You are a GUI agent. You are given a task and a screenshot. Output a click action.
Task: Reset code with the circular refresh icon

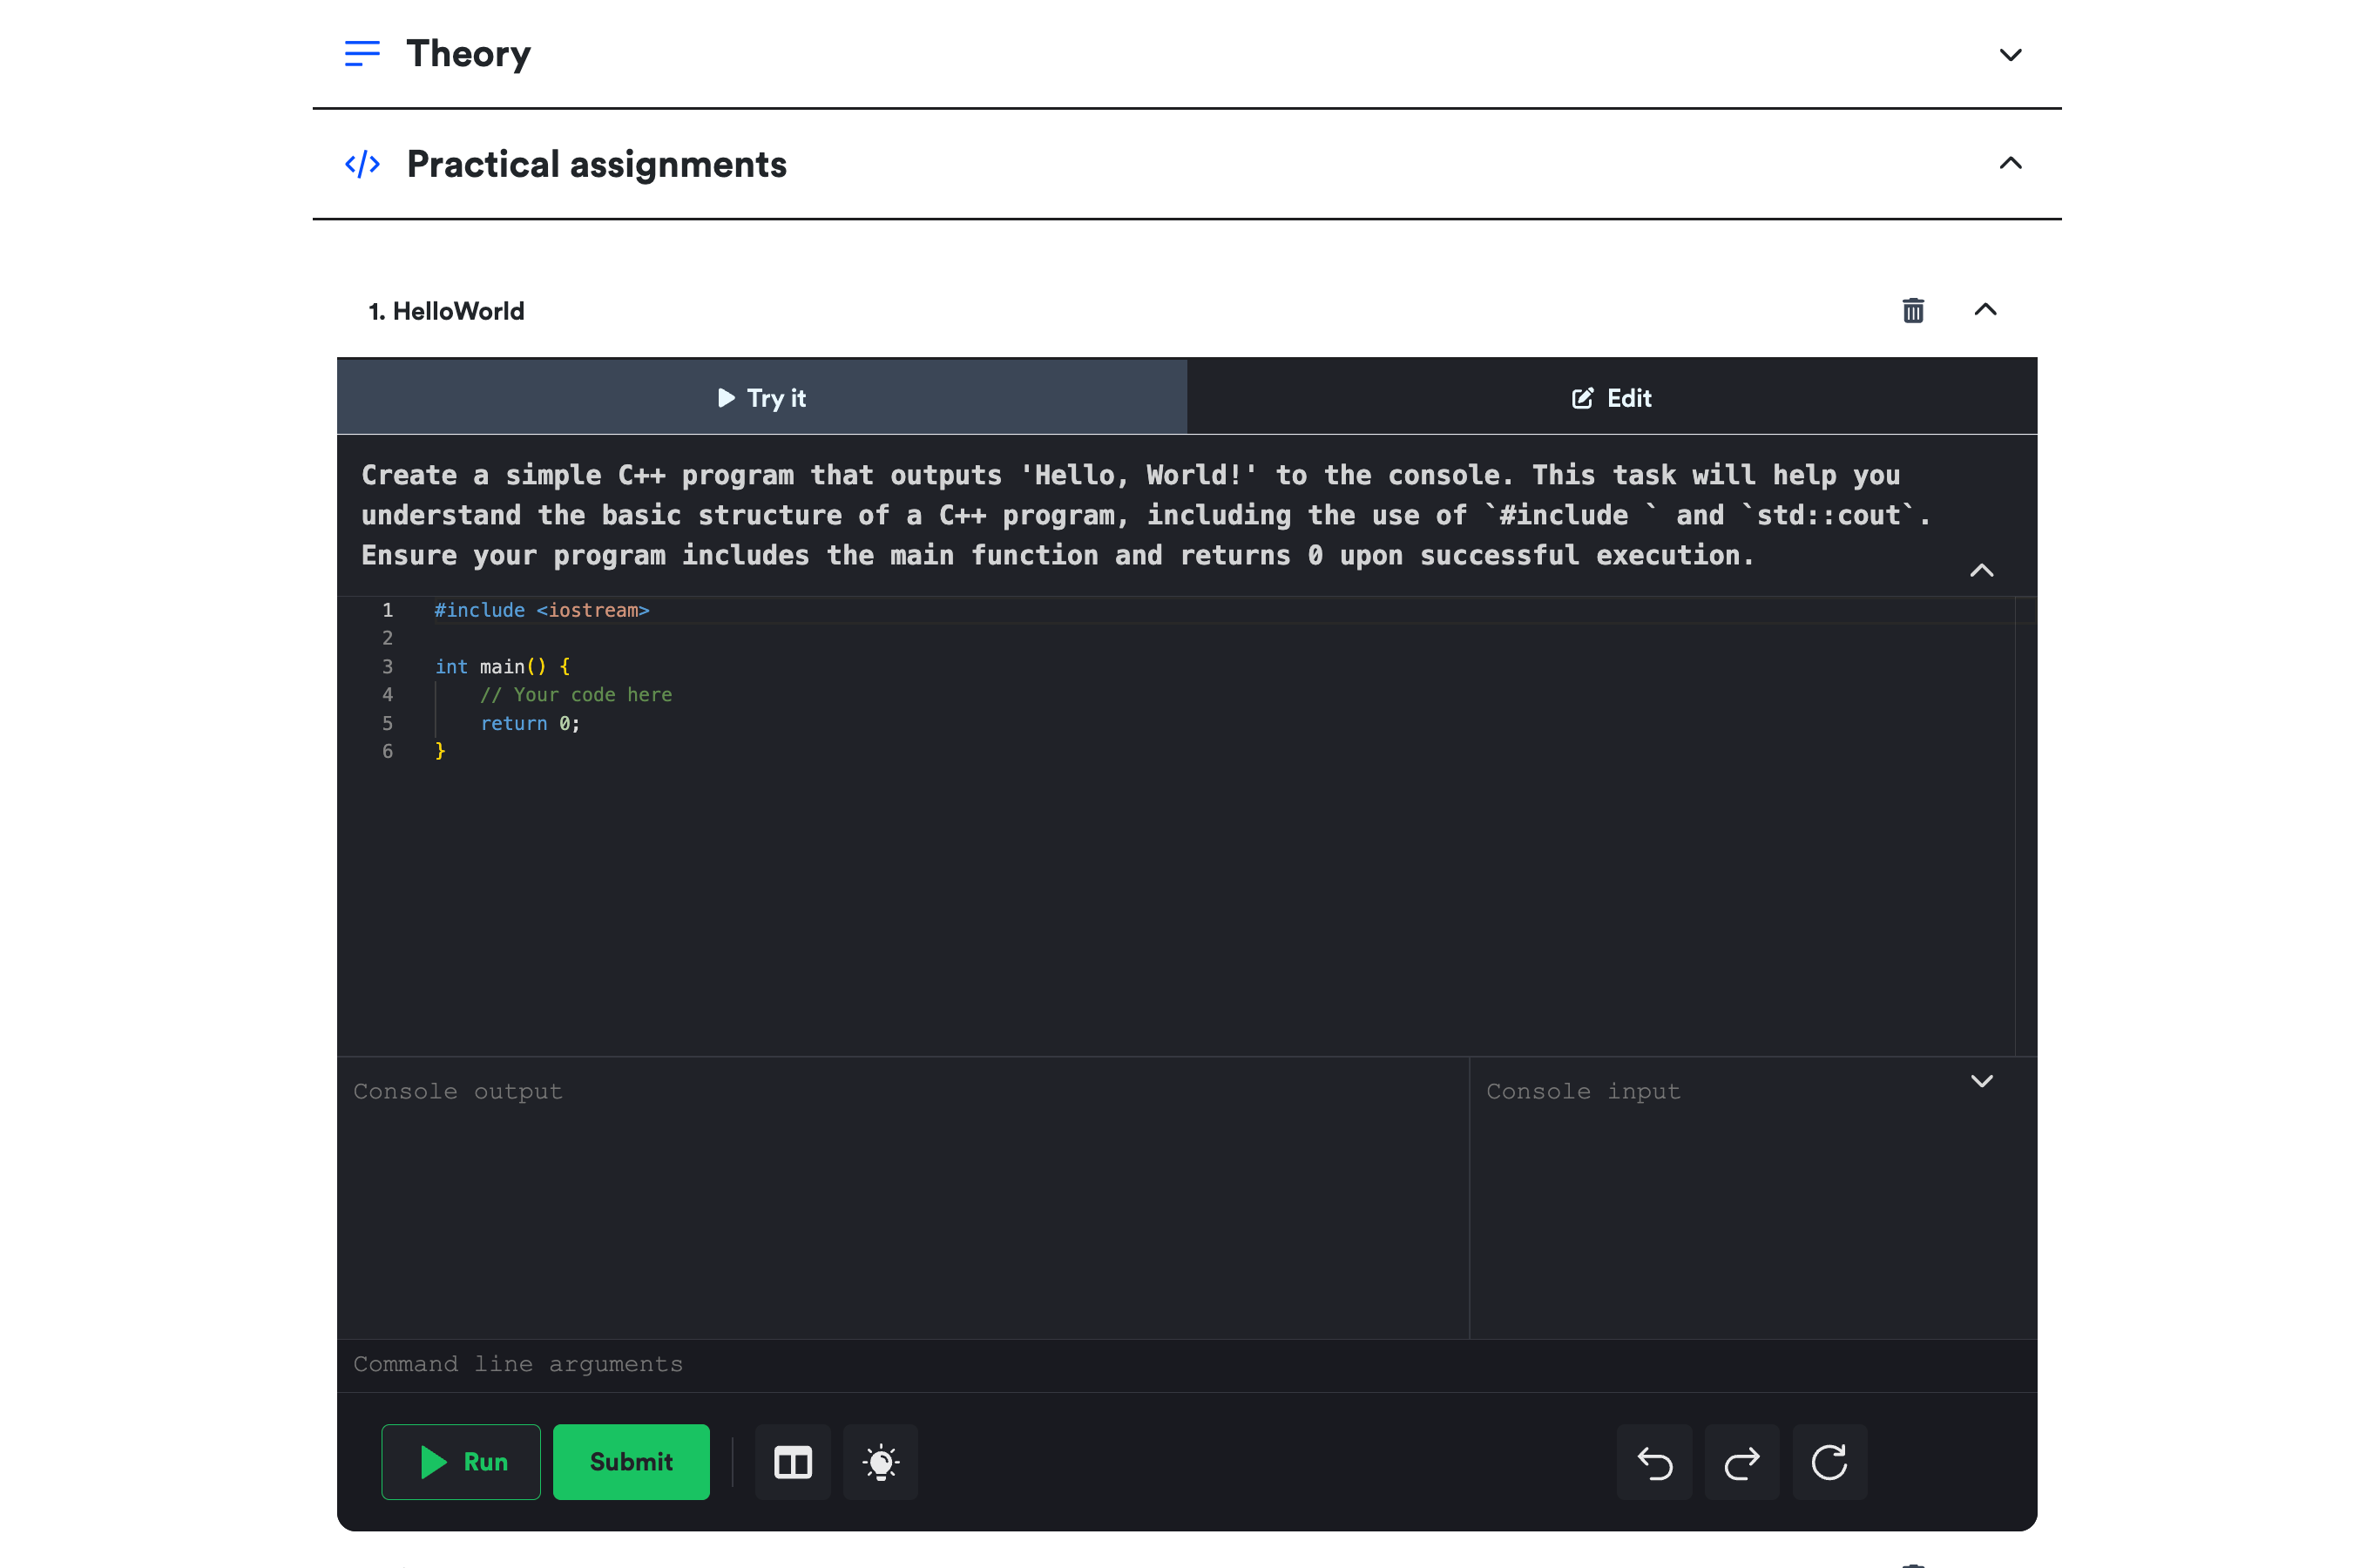click(x=1829, y=1462)
